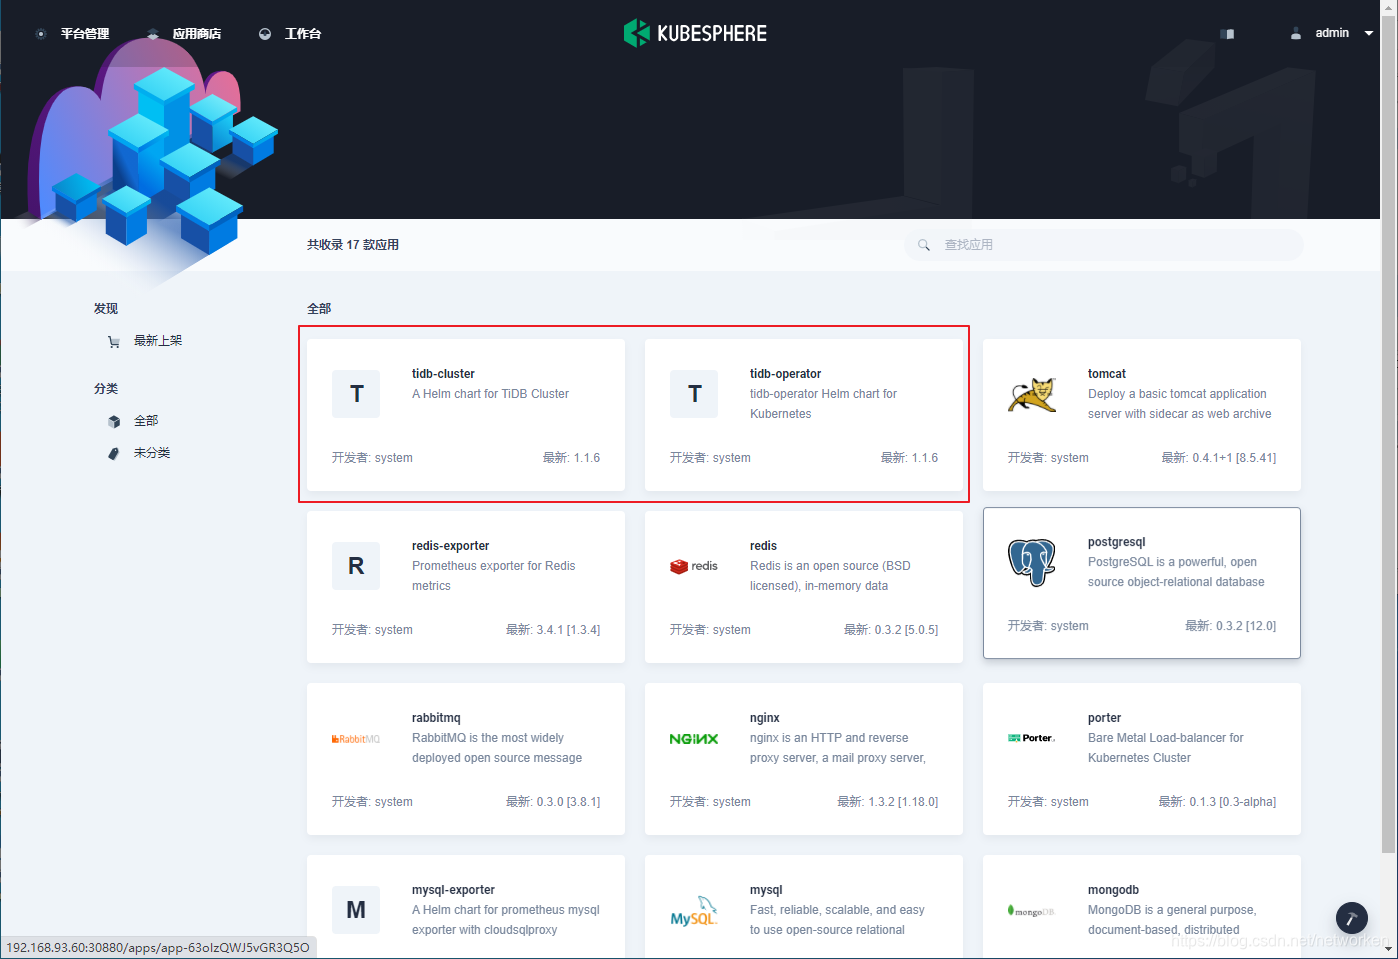
Task: Click the back-to-top round button
Action: click(x=1352, y=918)
